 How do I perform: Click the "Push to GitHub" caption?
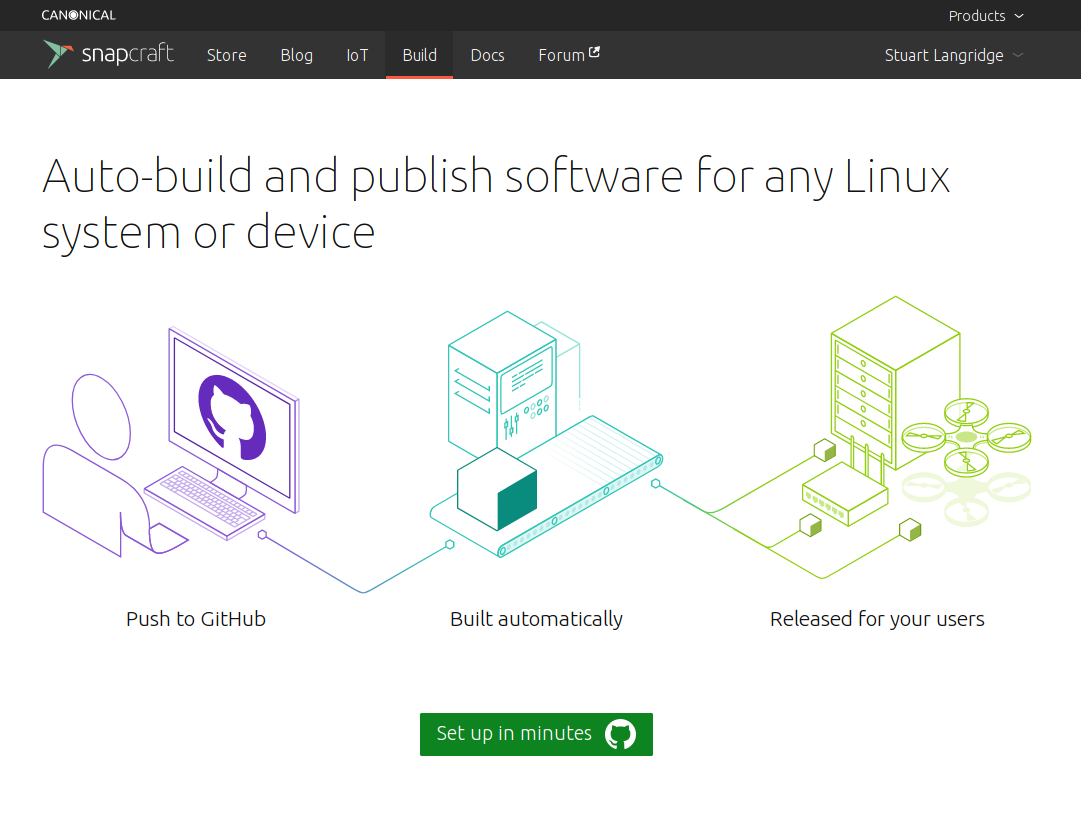196,619
